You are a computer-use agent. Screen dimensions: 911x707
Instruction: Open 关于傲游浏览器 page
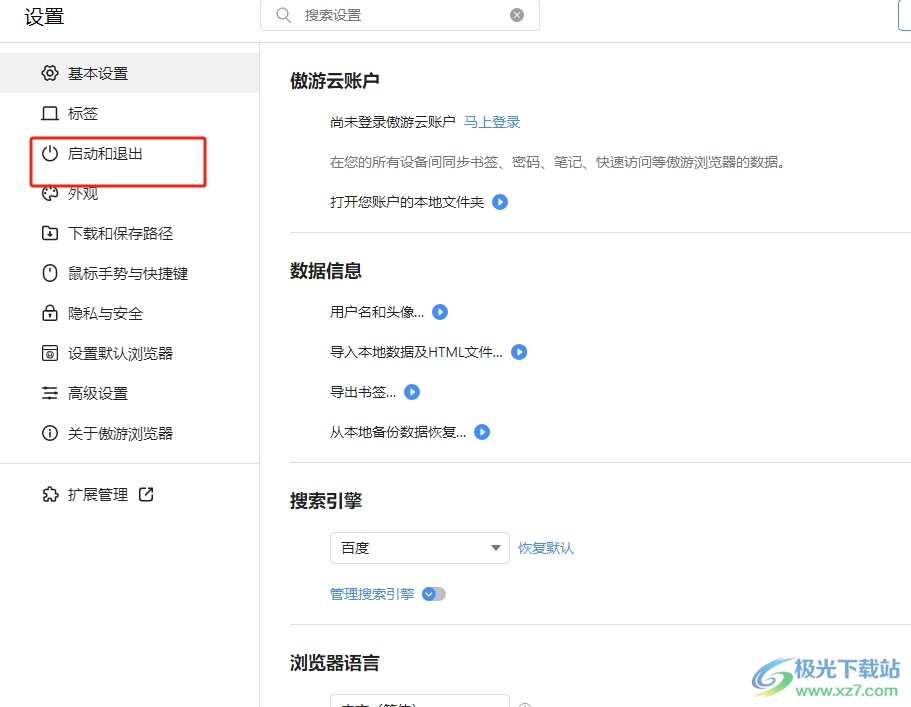[130, 433]
